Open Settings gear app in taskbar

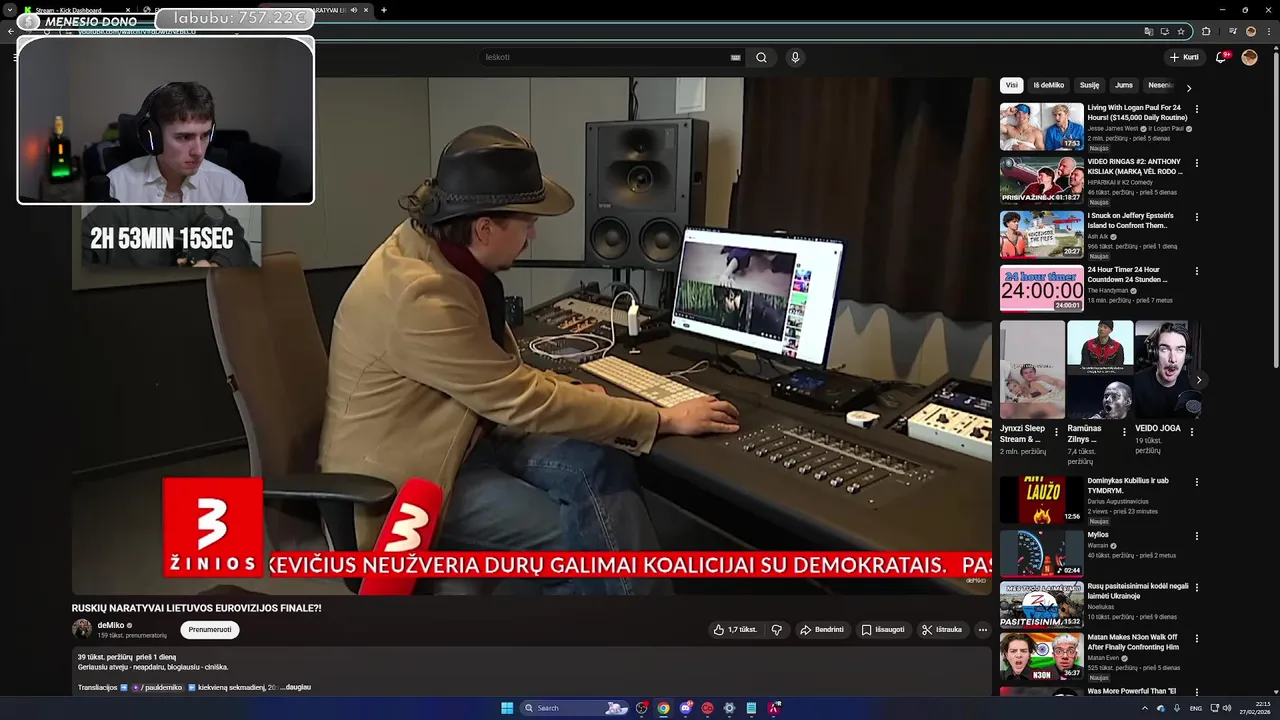[x=729, y=708]
